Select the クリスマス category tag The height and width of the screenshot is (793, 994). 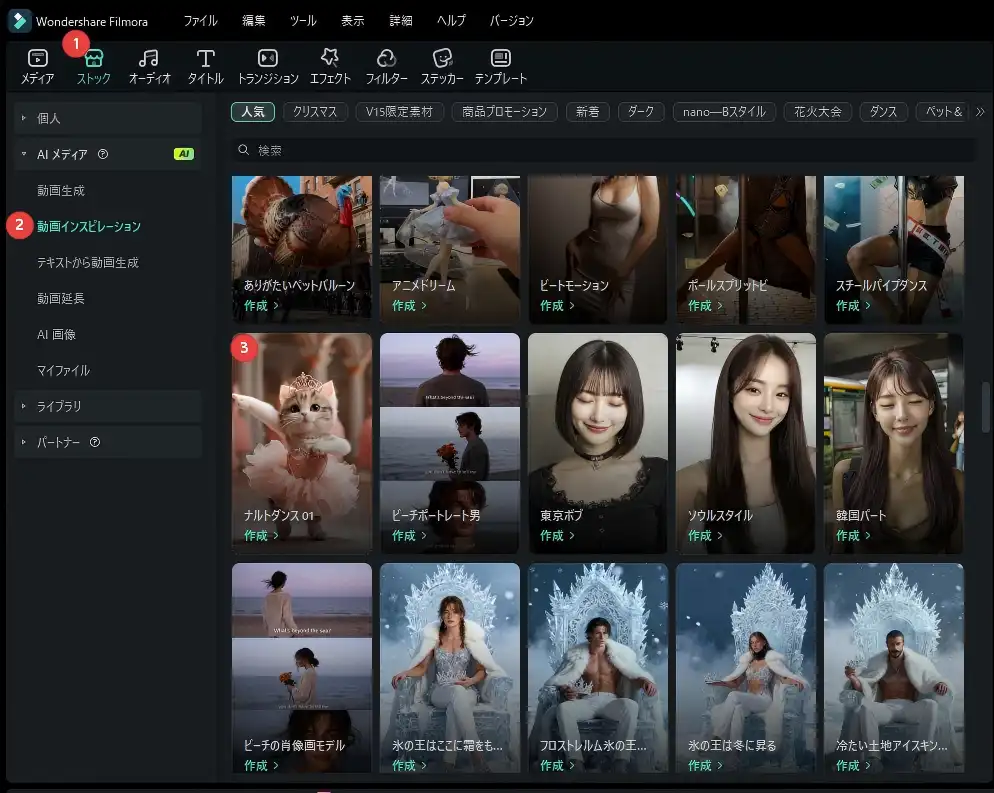(x=315, y=112)
